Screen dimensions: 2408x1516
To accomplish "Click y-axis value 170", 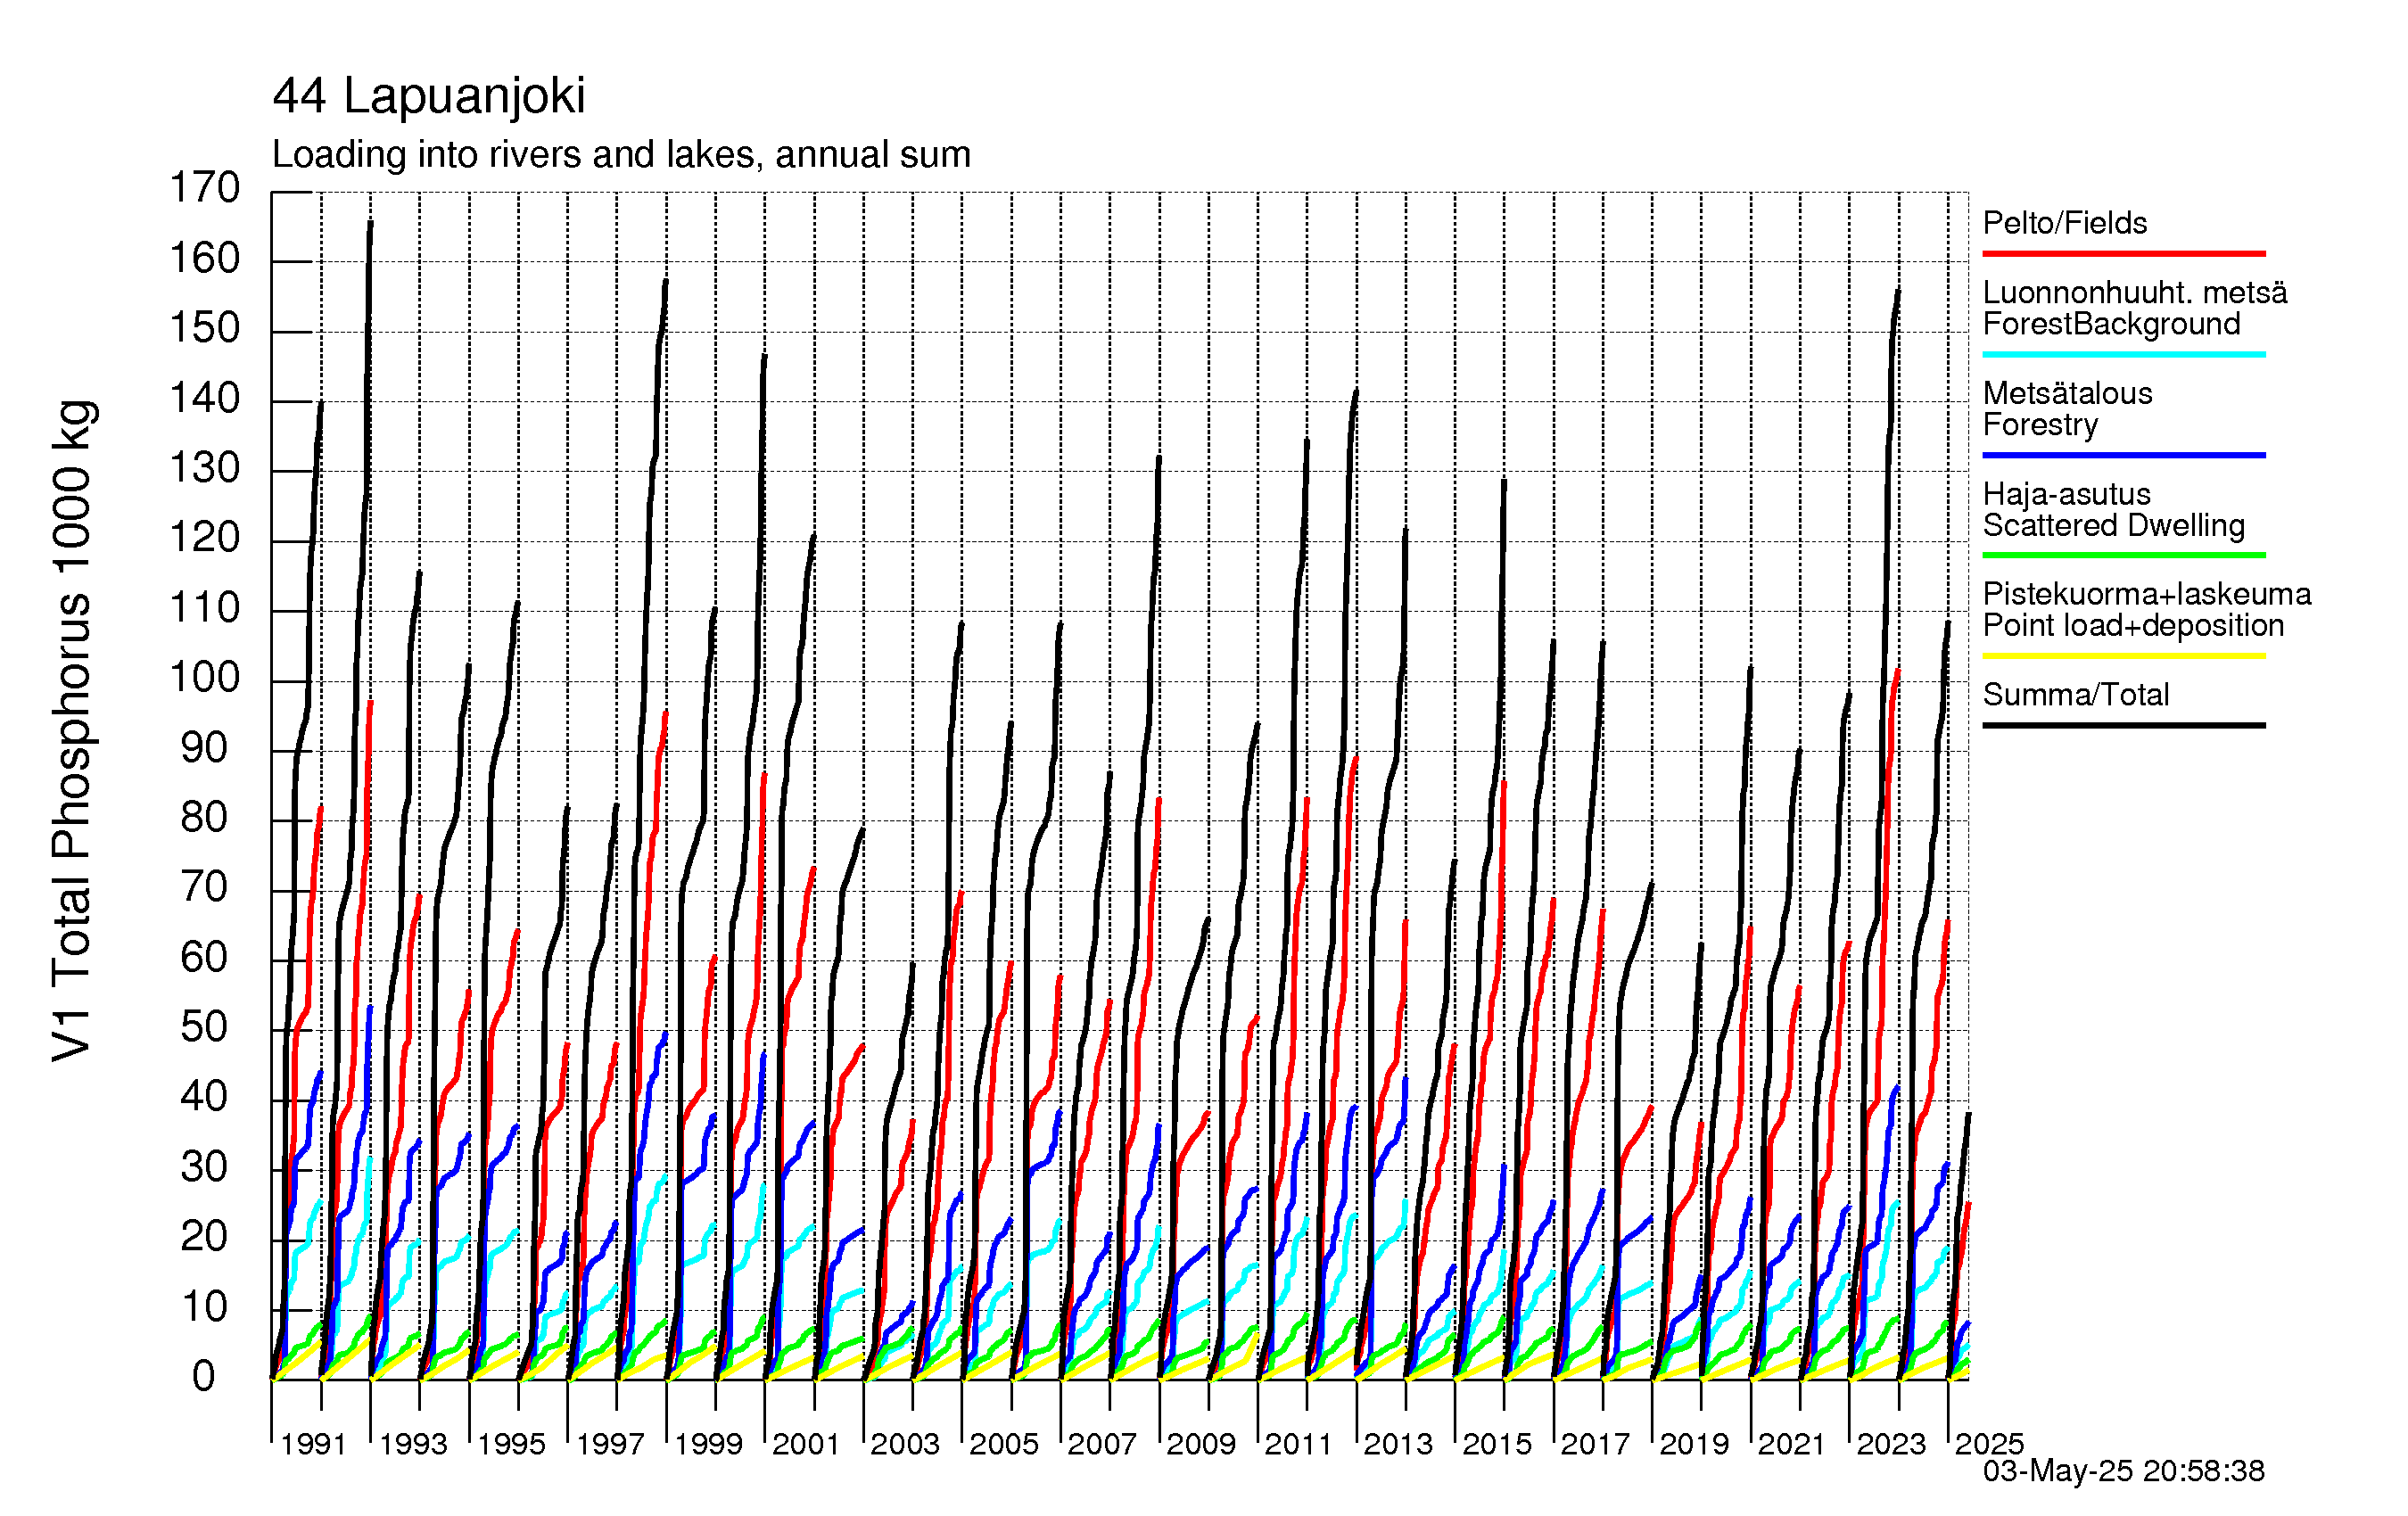I will (x=205, y=188).
